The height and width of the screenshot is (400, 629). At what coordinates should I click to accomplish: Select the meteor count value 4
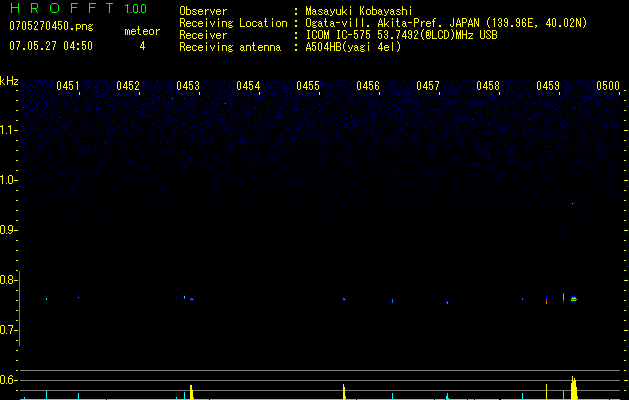pos(142,46)
